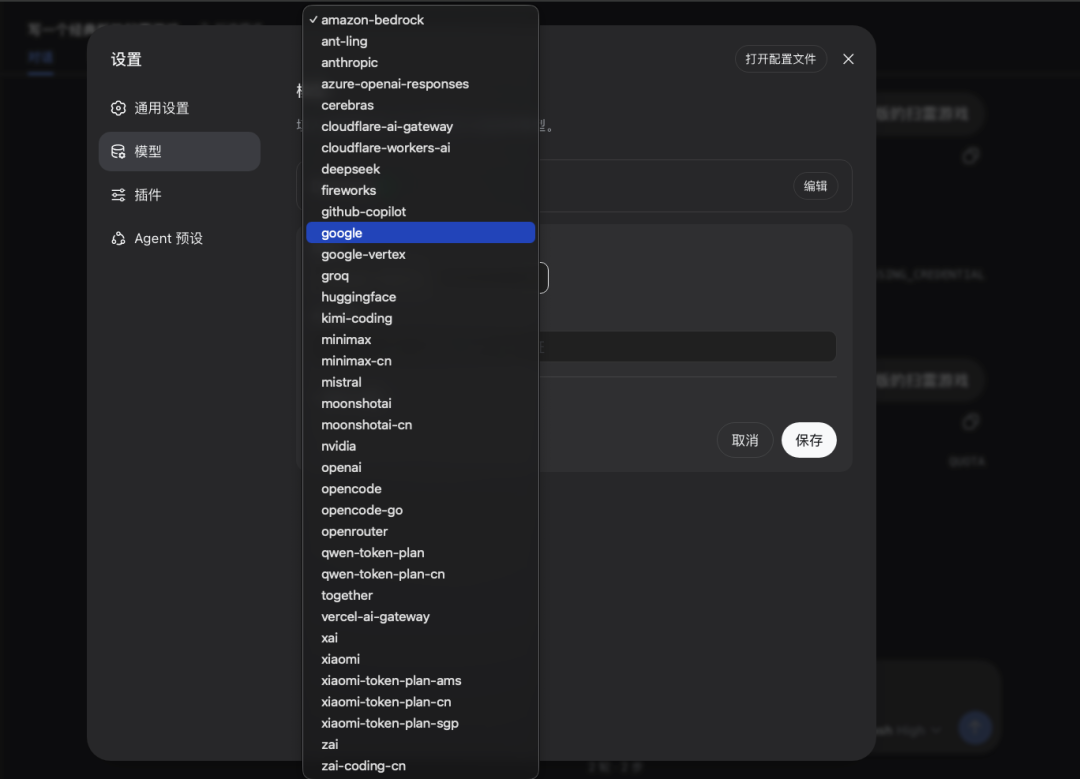Screen dimensions: 1080x779
Task: Choose xiaomi-token-plan-ams option
Action: click(420, 682)
